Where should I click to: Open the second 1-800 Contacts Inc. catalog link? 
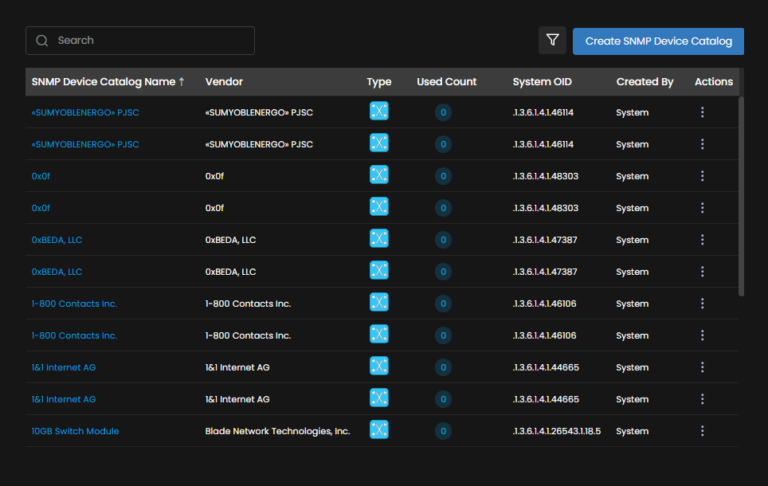74,336
